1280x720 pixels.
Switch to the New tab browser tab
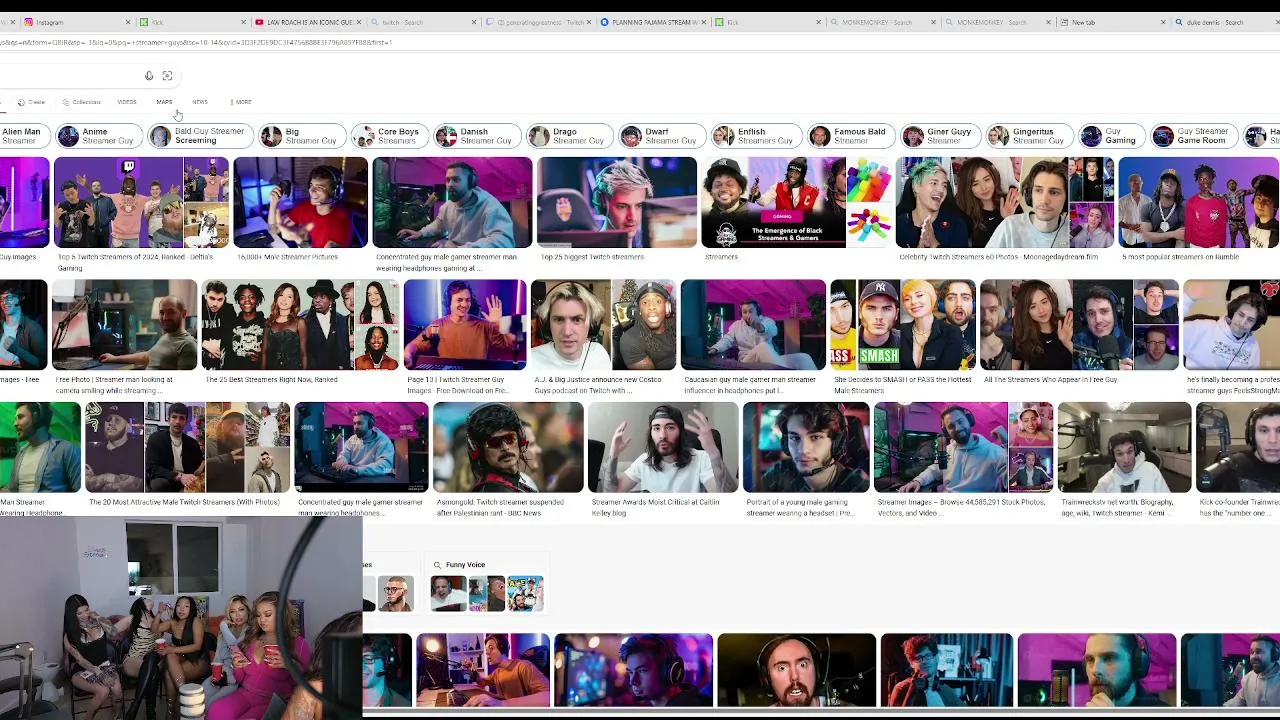pyautogui.click(x=1113, y=22)
